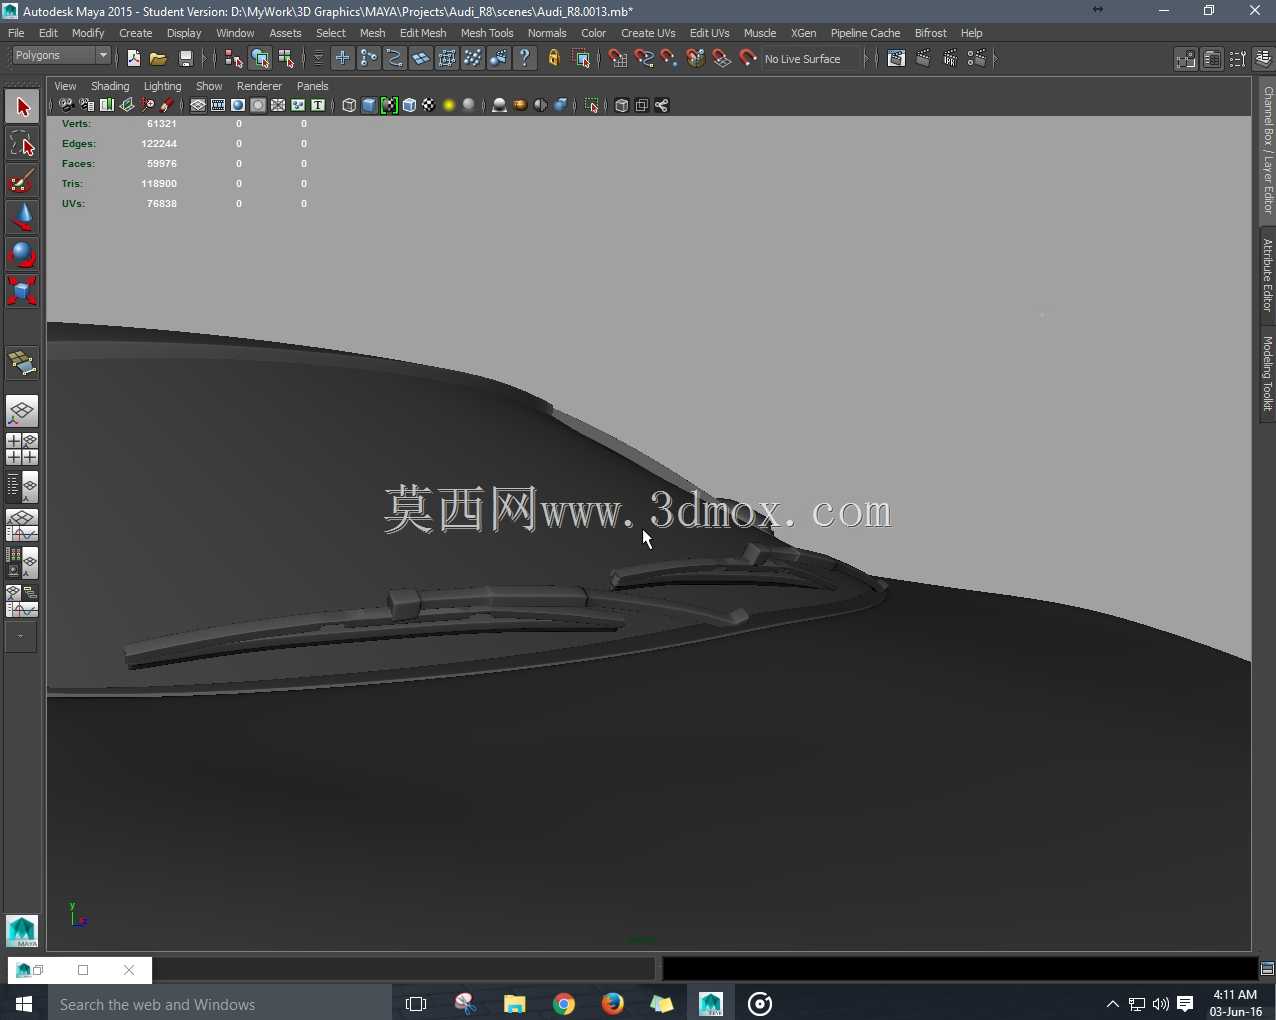Toggle Make Live magnet next to No Live Surface
The width and height of the screenshot is (1276, 1020).
[x=748, y=59]
